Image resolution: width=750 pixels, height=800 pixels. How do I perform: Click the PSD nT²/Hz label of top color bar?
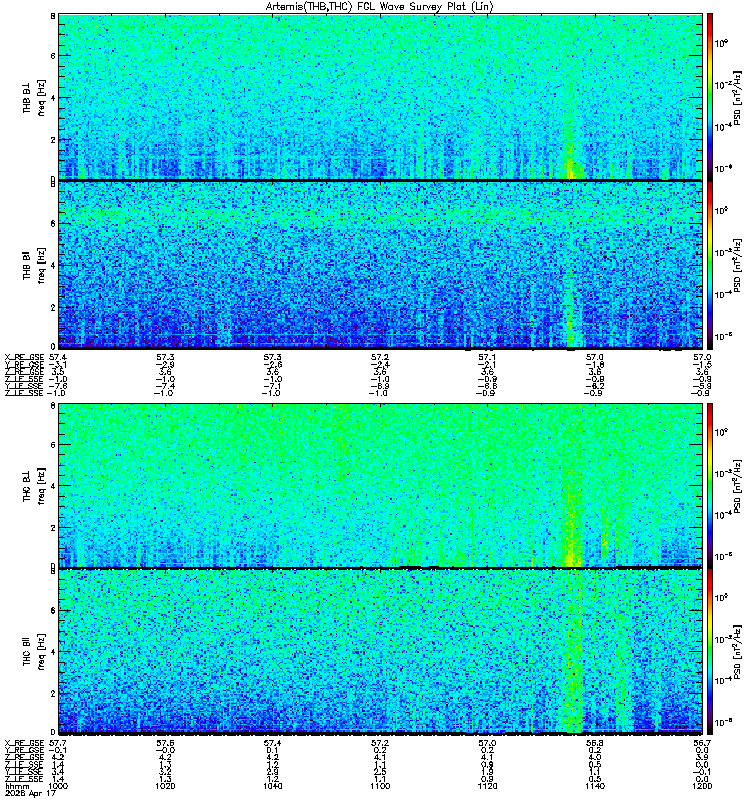click(738, 97)
